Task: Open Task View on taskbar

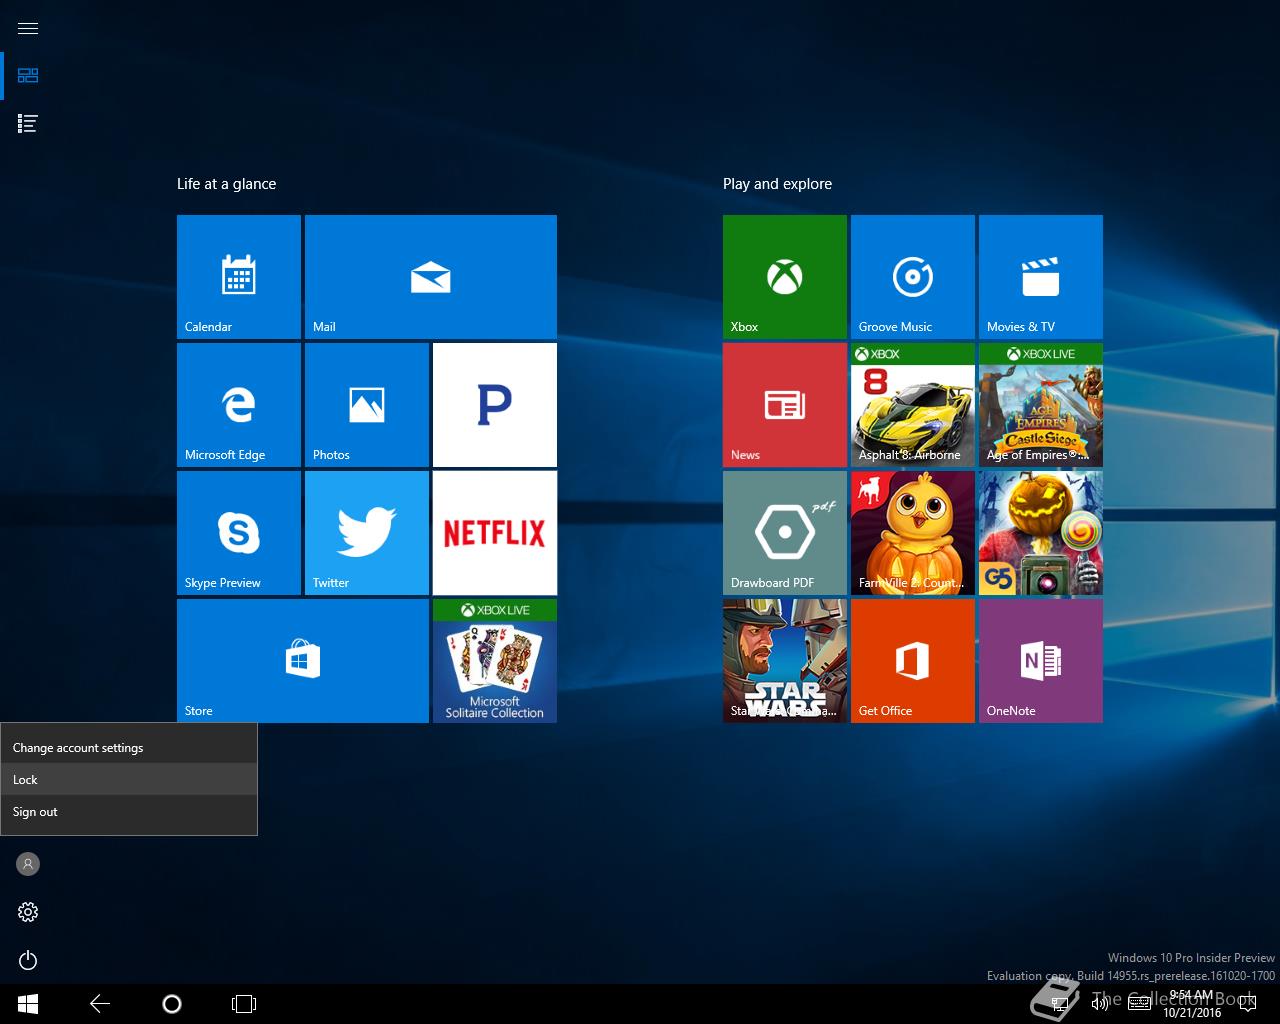Action: (244, 1004)
